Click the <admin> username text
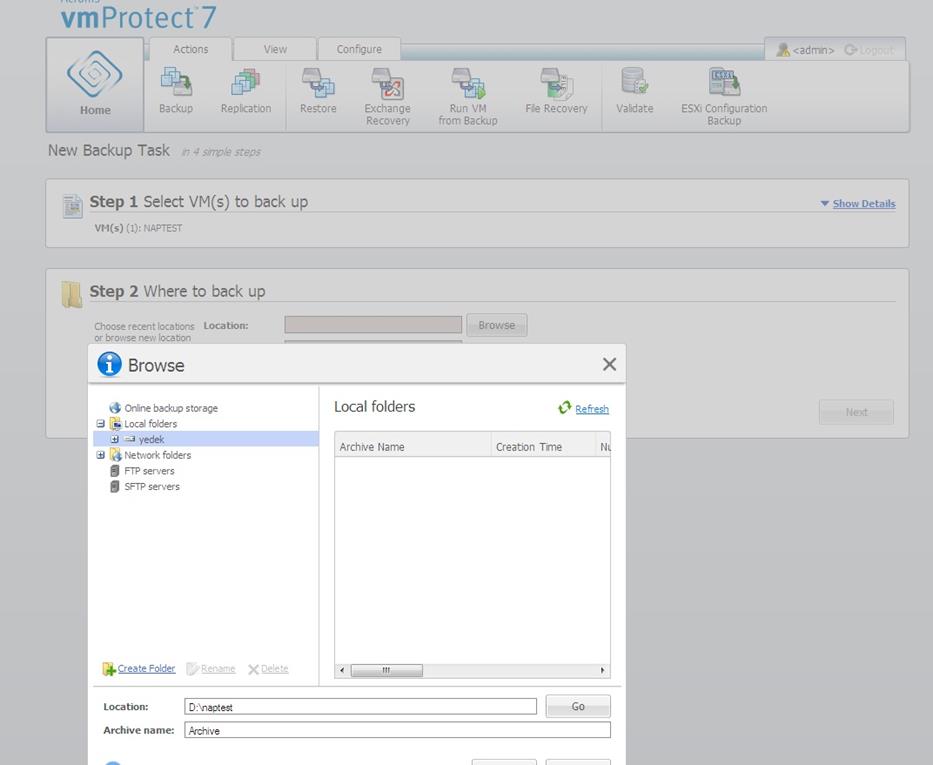This screenshot has height=765, width=933. coord(813,50)
